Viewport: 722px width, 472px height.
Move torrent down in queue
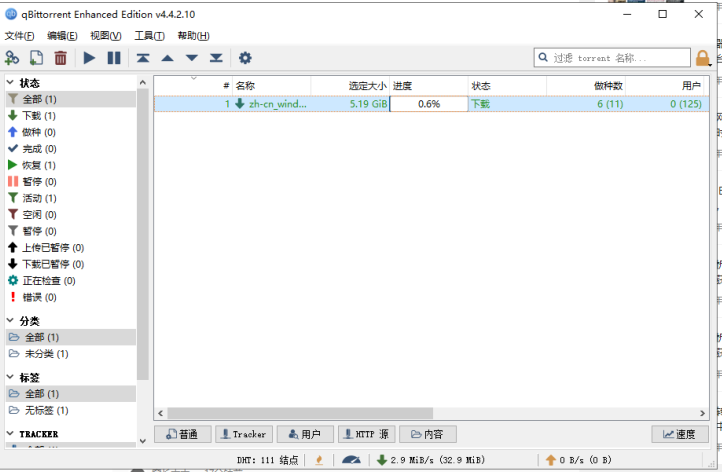pyautogui.click(x=192, y=58)
